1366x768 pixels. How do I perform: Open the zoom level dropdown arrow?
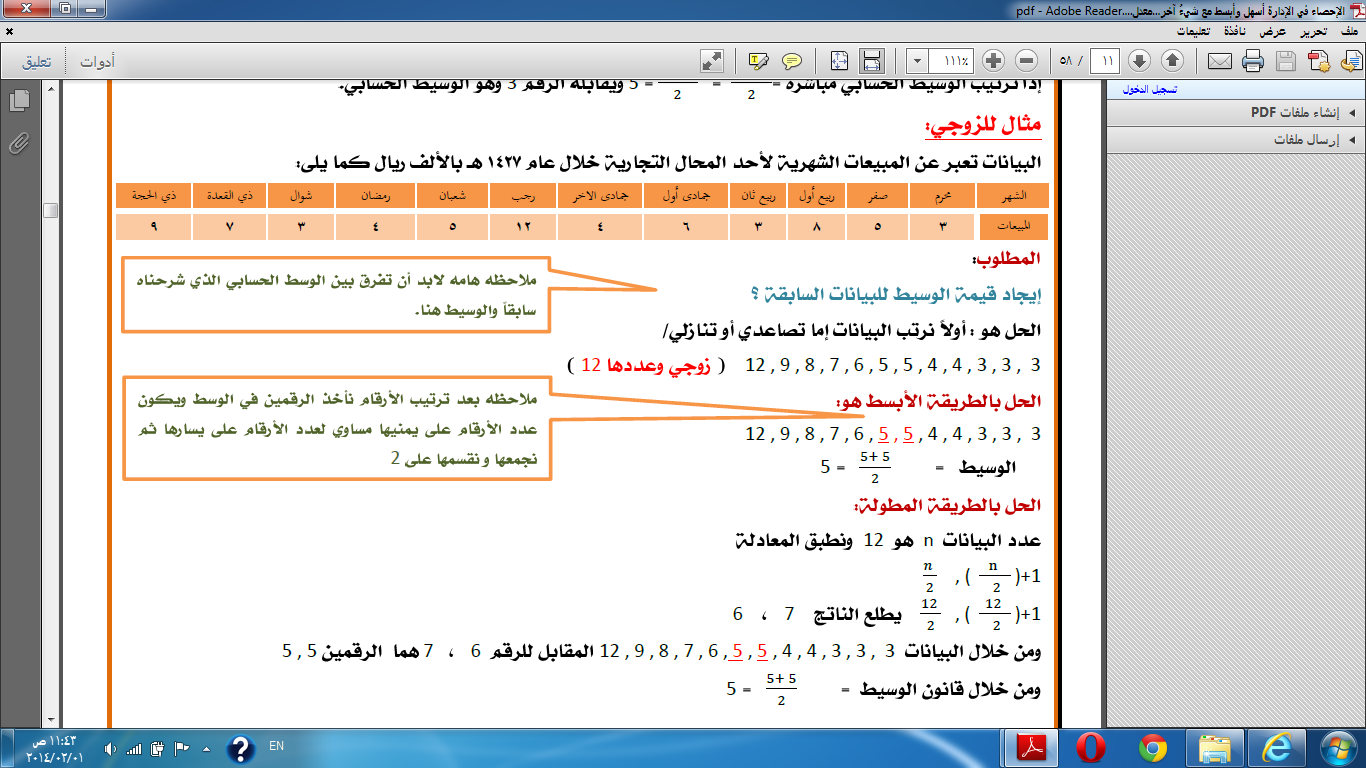[918, 61]
